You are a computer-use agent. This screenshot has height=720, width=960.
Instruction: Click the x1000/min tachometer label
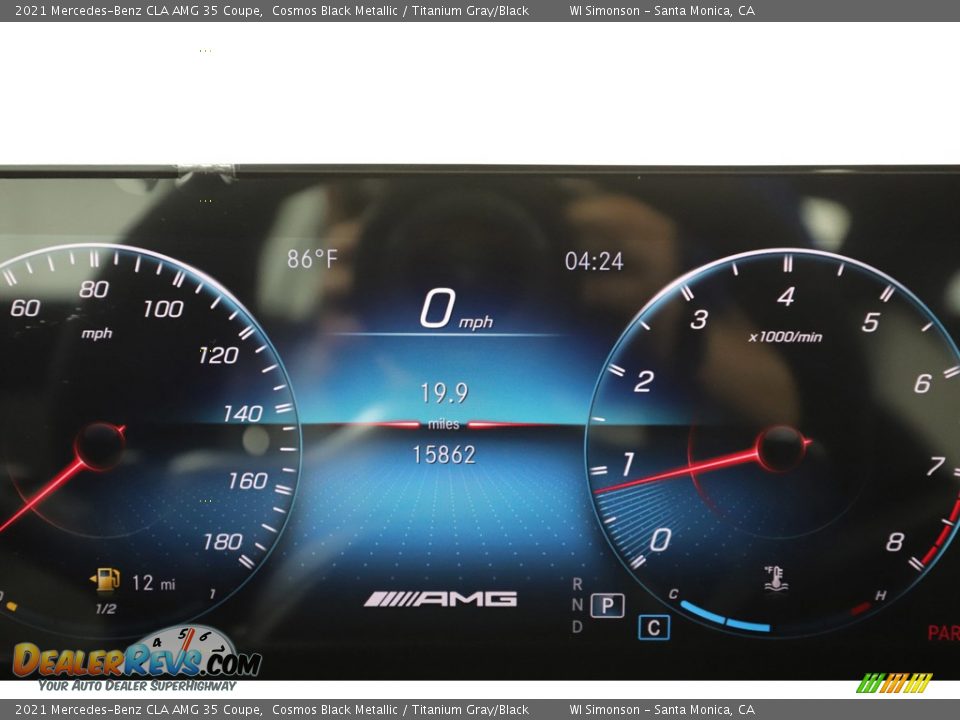pos(785,337)
